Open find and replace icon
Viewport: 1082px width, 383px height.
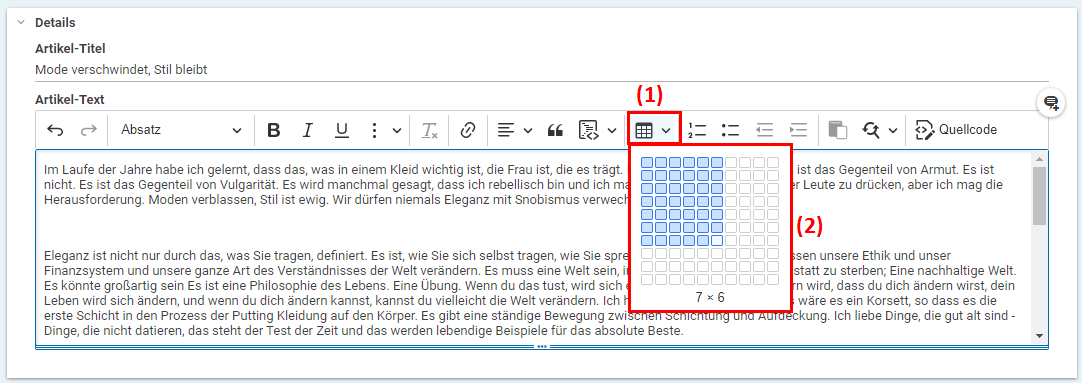871,130
